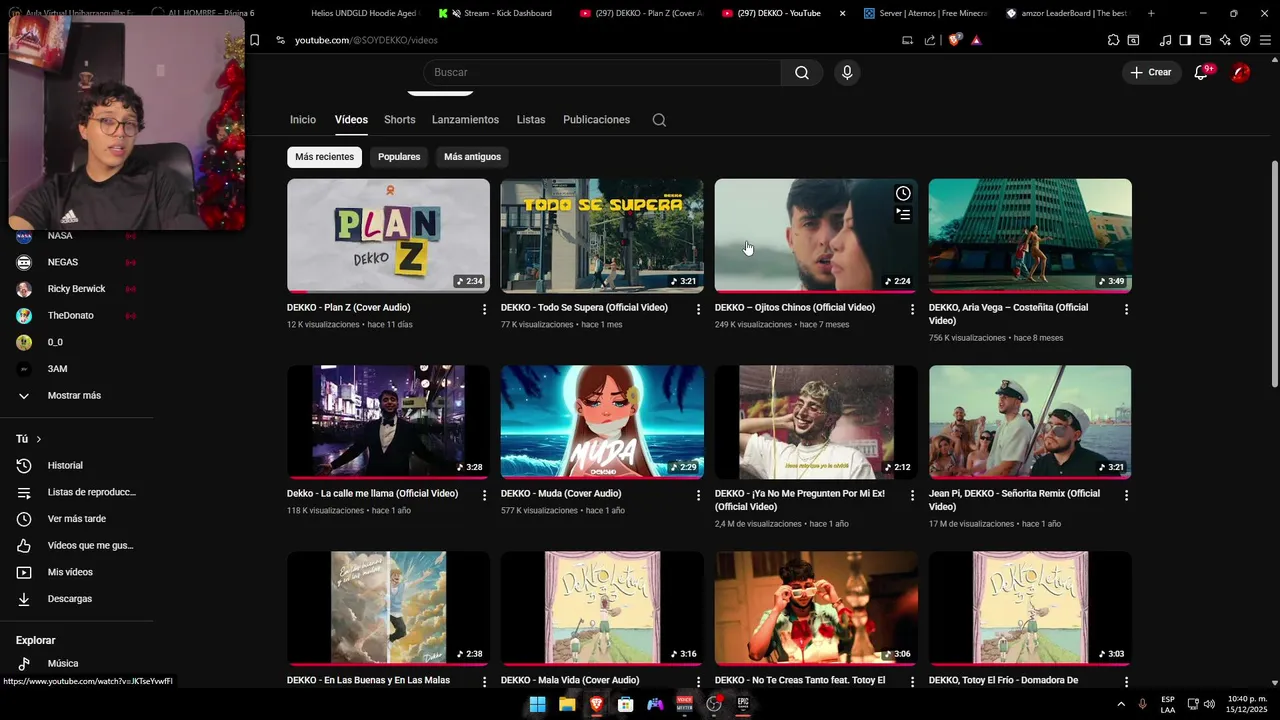Click the magnifier search button beside Buscar
The height and width of the screenshot is (720, 1280).
click(x=802, y=72)
